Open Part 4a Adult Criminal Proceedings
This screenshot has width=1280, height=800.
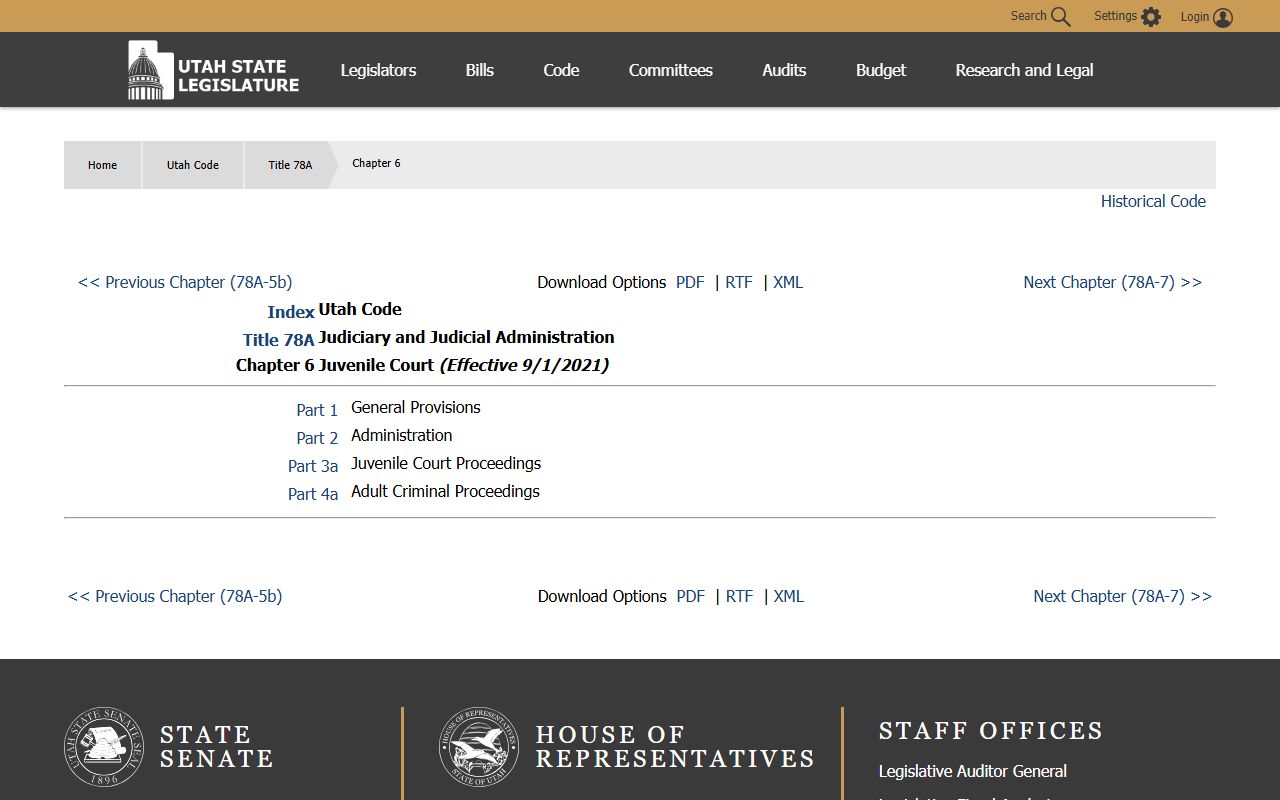pyautogui.click(x=313, y=494)
